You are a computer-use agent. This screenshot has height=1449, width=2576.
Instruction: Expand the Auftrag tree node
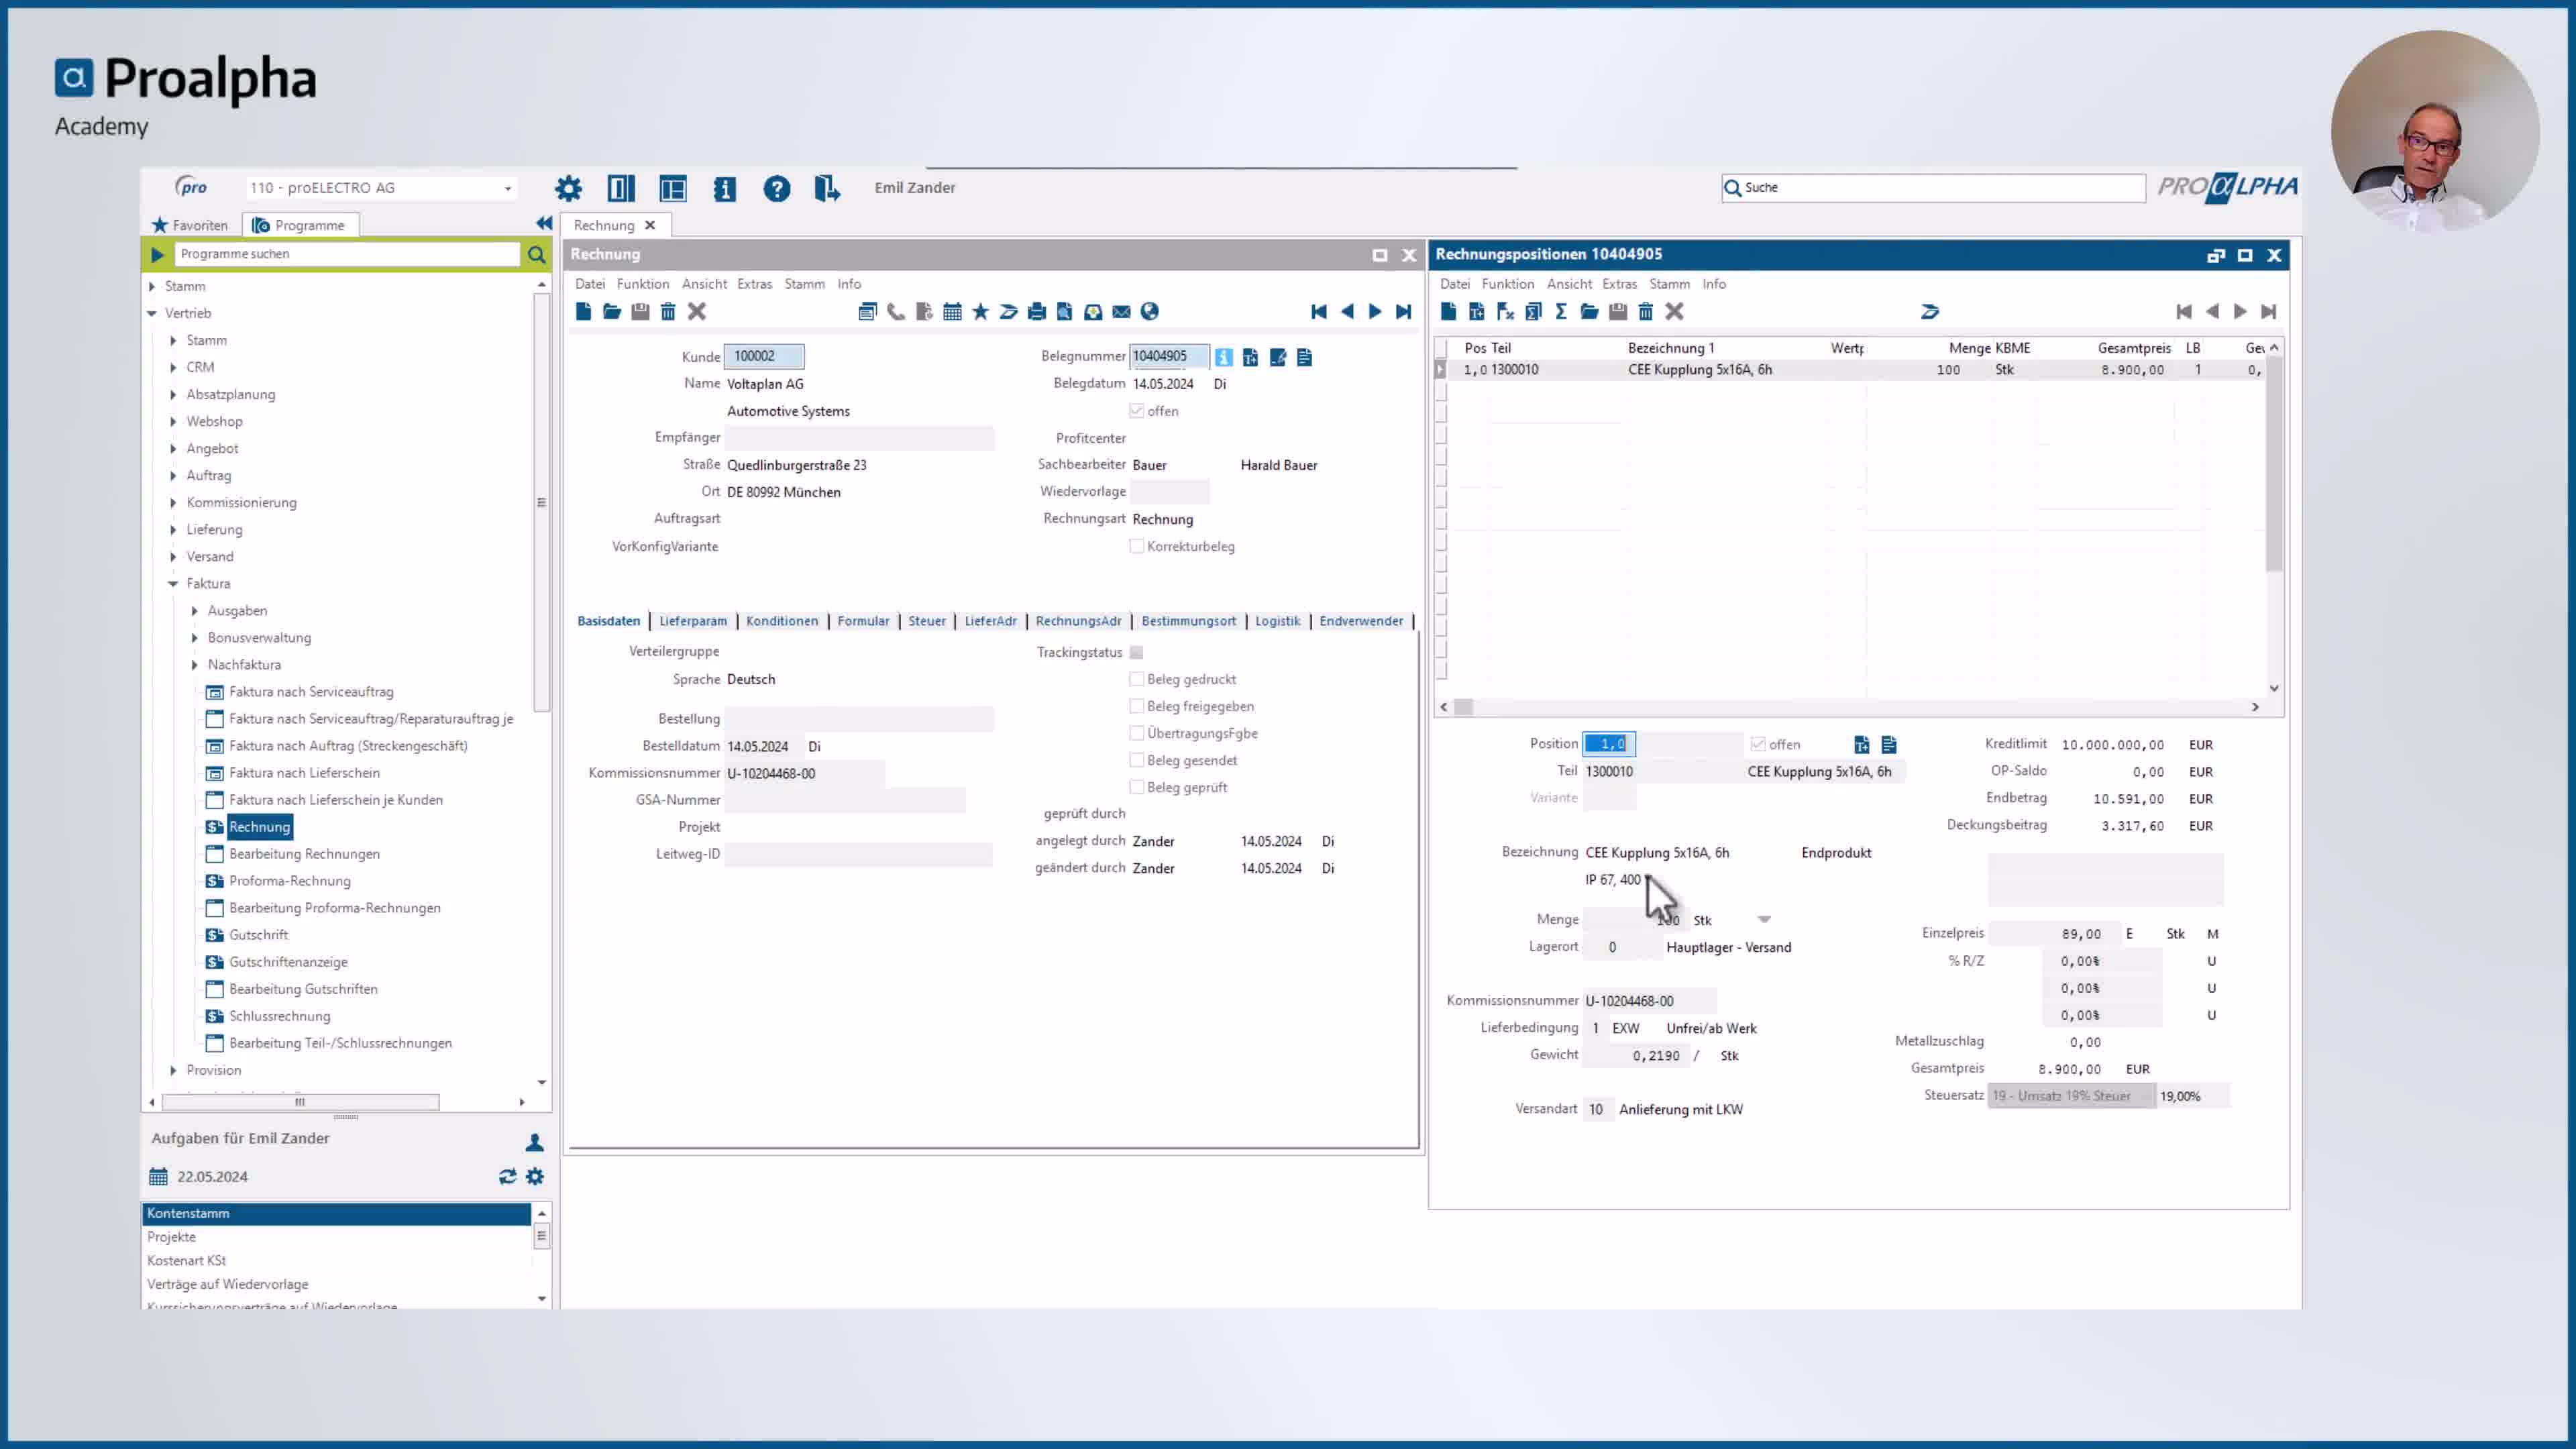(x=173, y=475)
